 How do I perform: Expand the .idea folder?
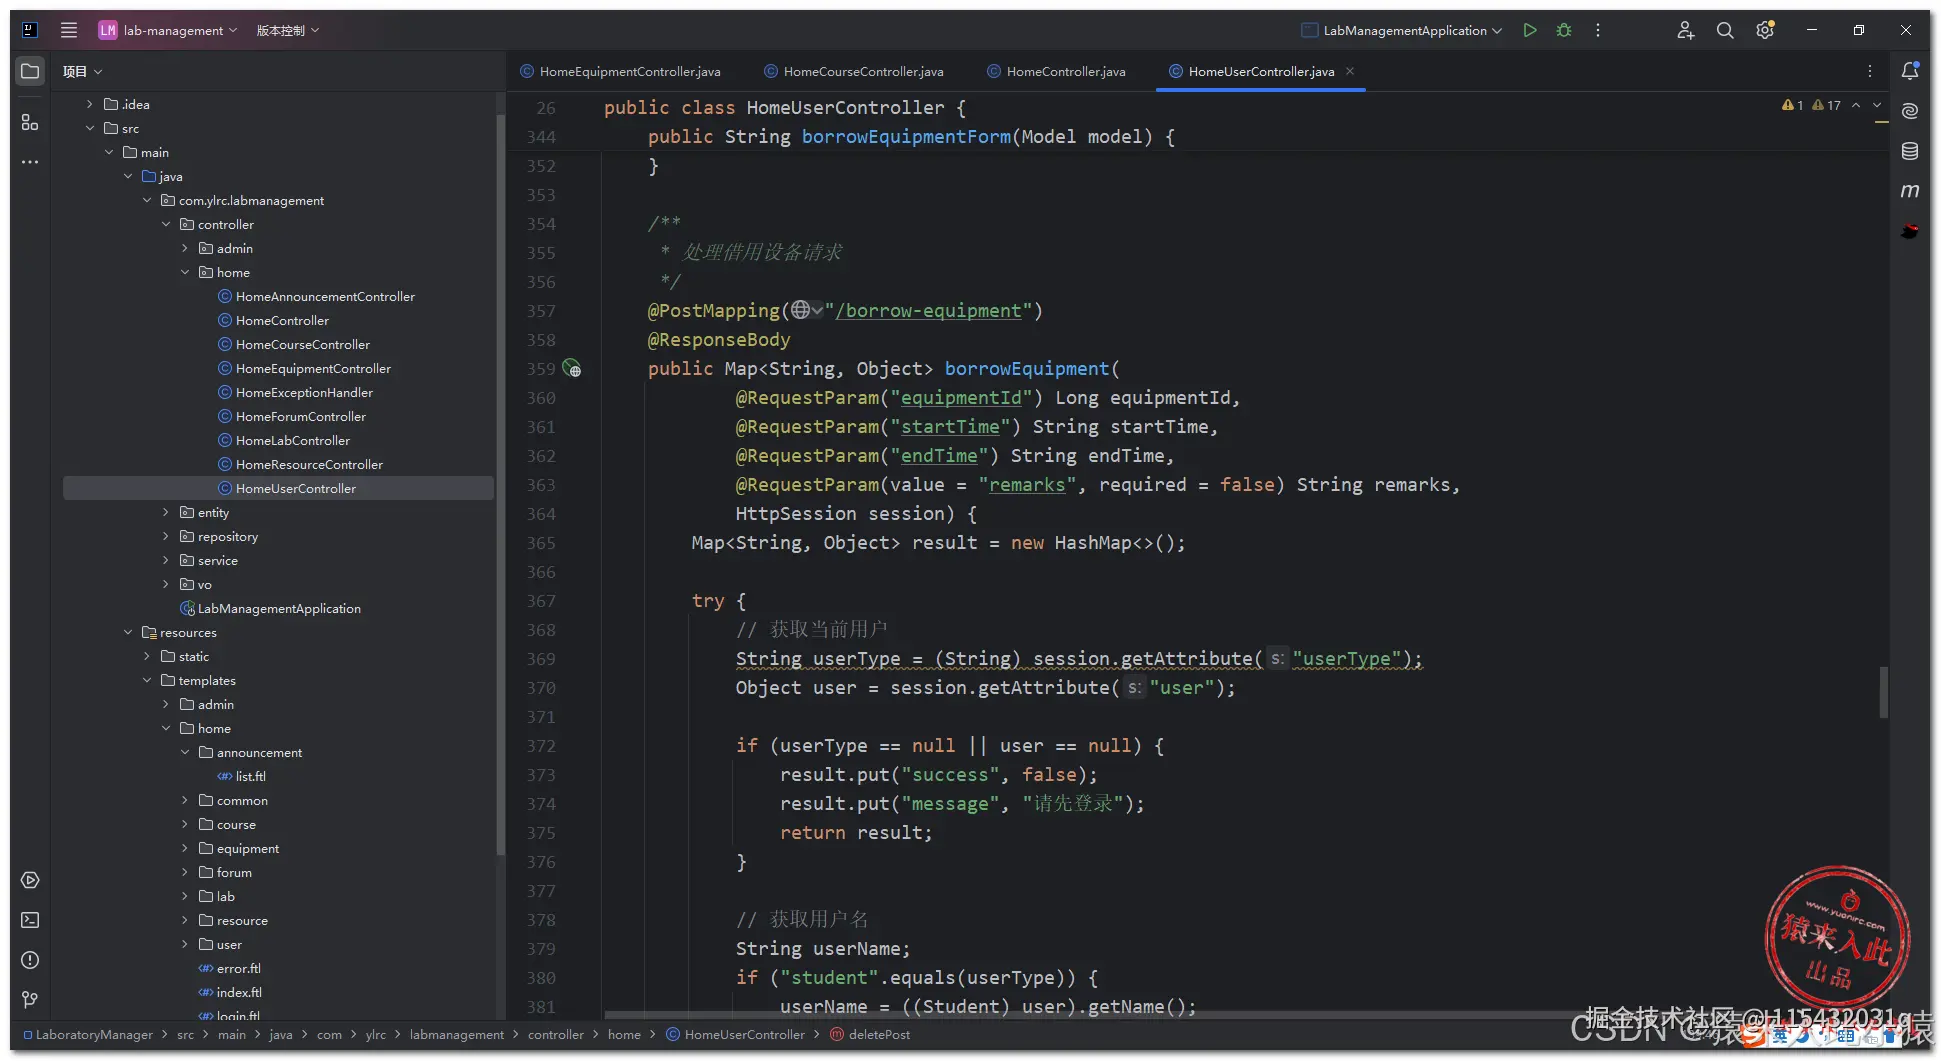point(90,104)
